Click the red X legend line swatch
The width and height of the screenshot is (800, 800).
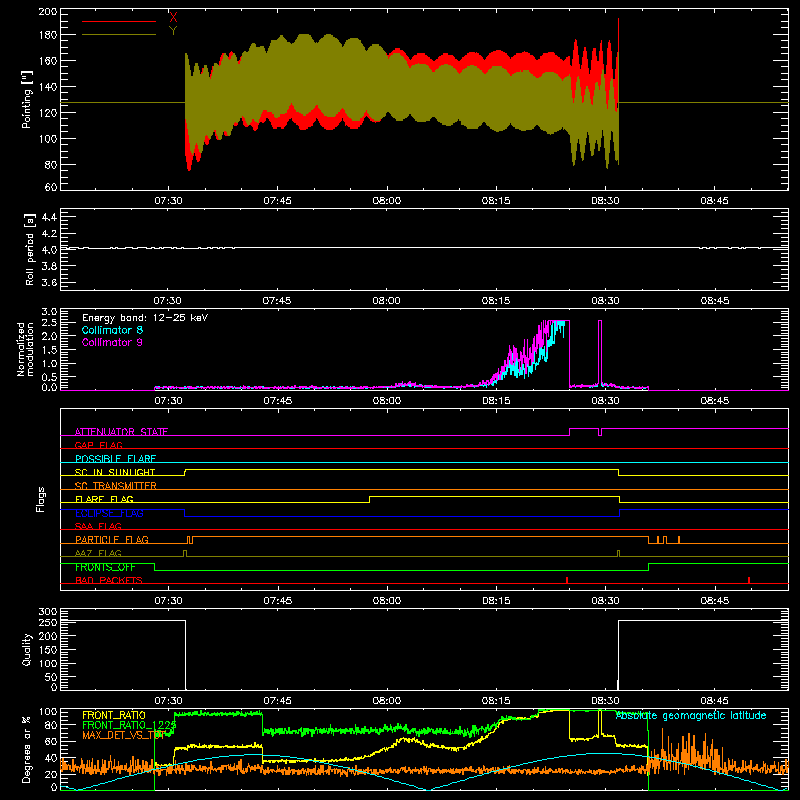119,21
